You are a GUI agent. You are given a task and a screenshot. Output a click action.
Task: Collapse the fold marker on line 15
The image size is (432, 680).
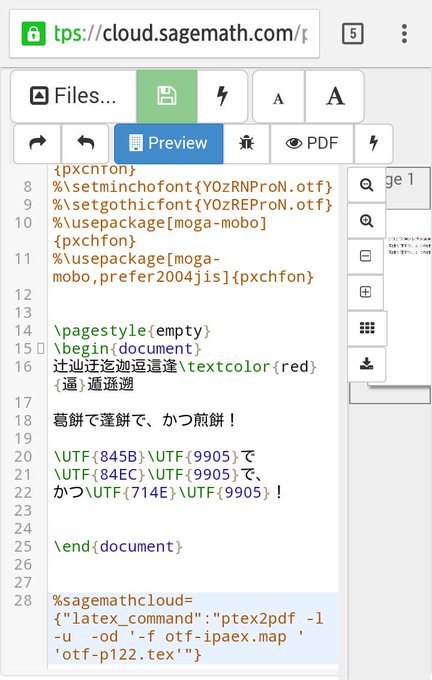point(41,348)
